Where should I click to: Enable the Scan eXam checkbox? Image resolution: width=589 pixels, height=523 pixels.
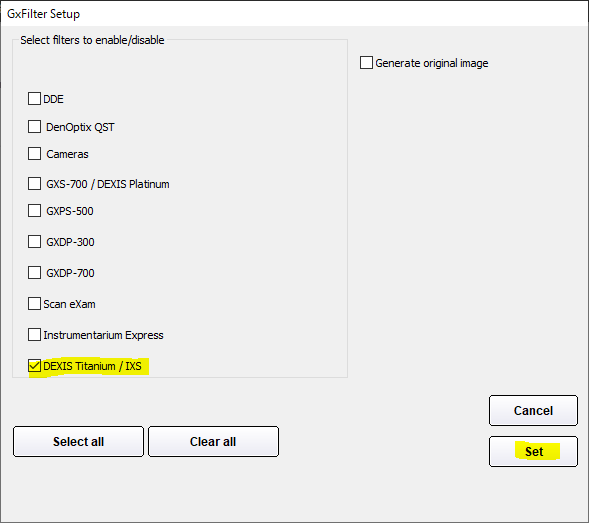tap(34, 304)
